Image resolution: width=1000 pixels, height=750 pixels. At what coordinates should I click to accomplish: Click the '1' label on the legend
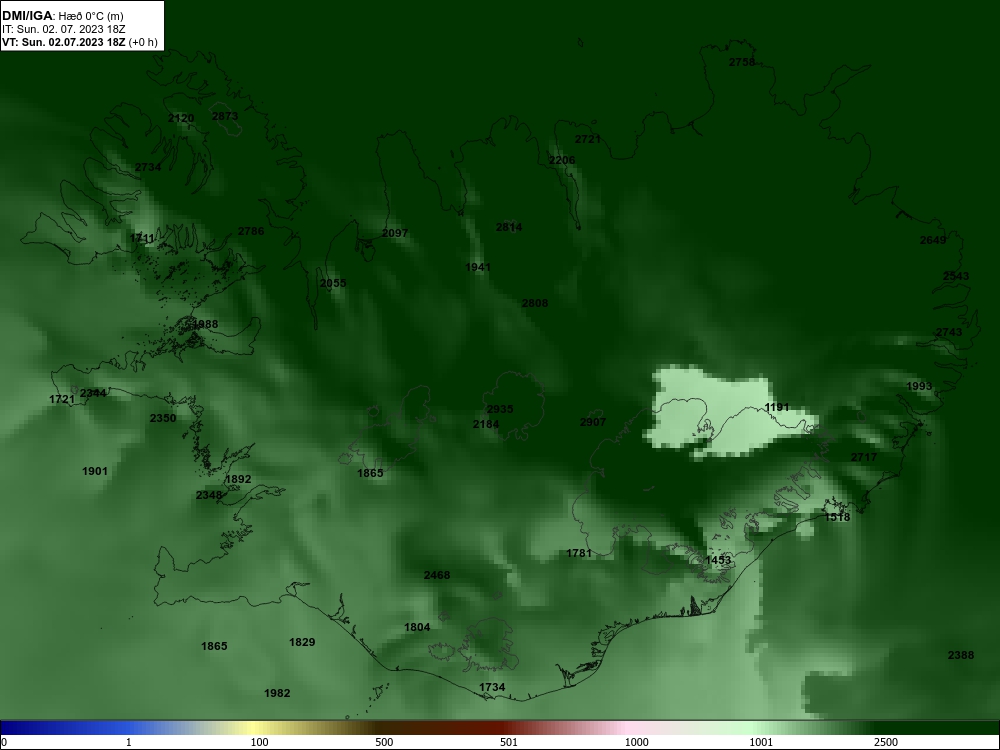click(129, 742)
